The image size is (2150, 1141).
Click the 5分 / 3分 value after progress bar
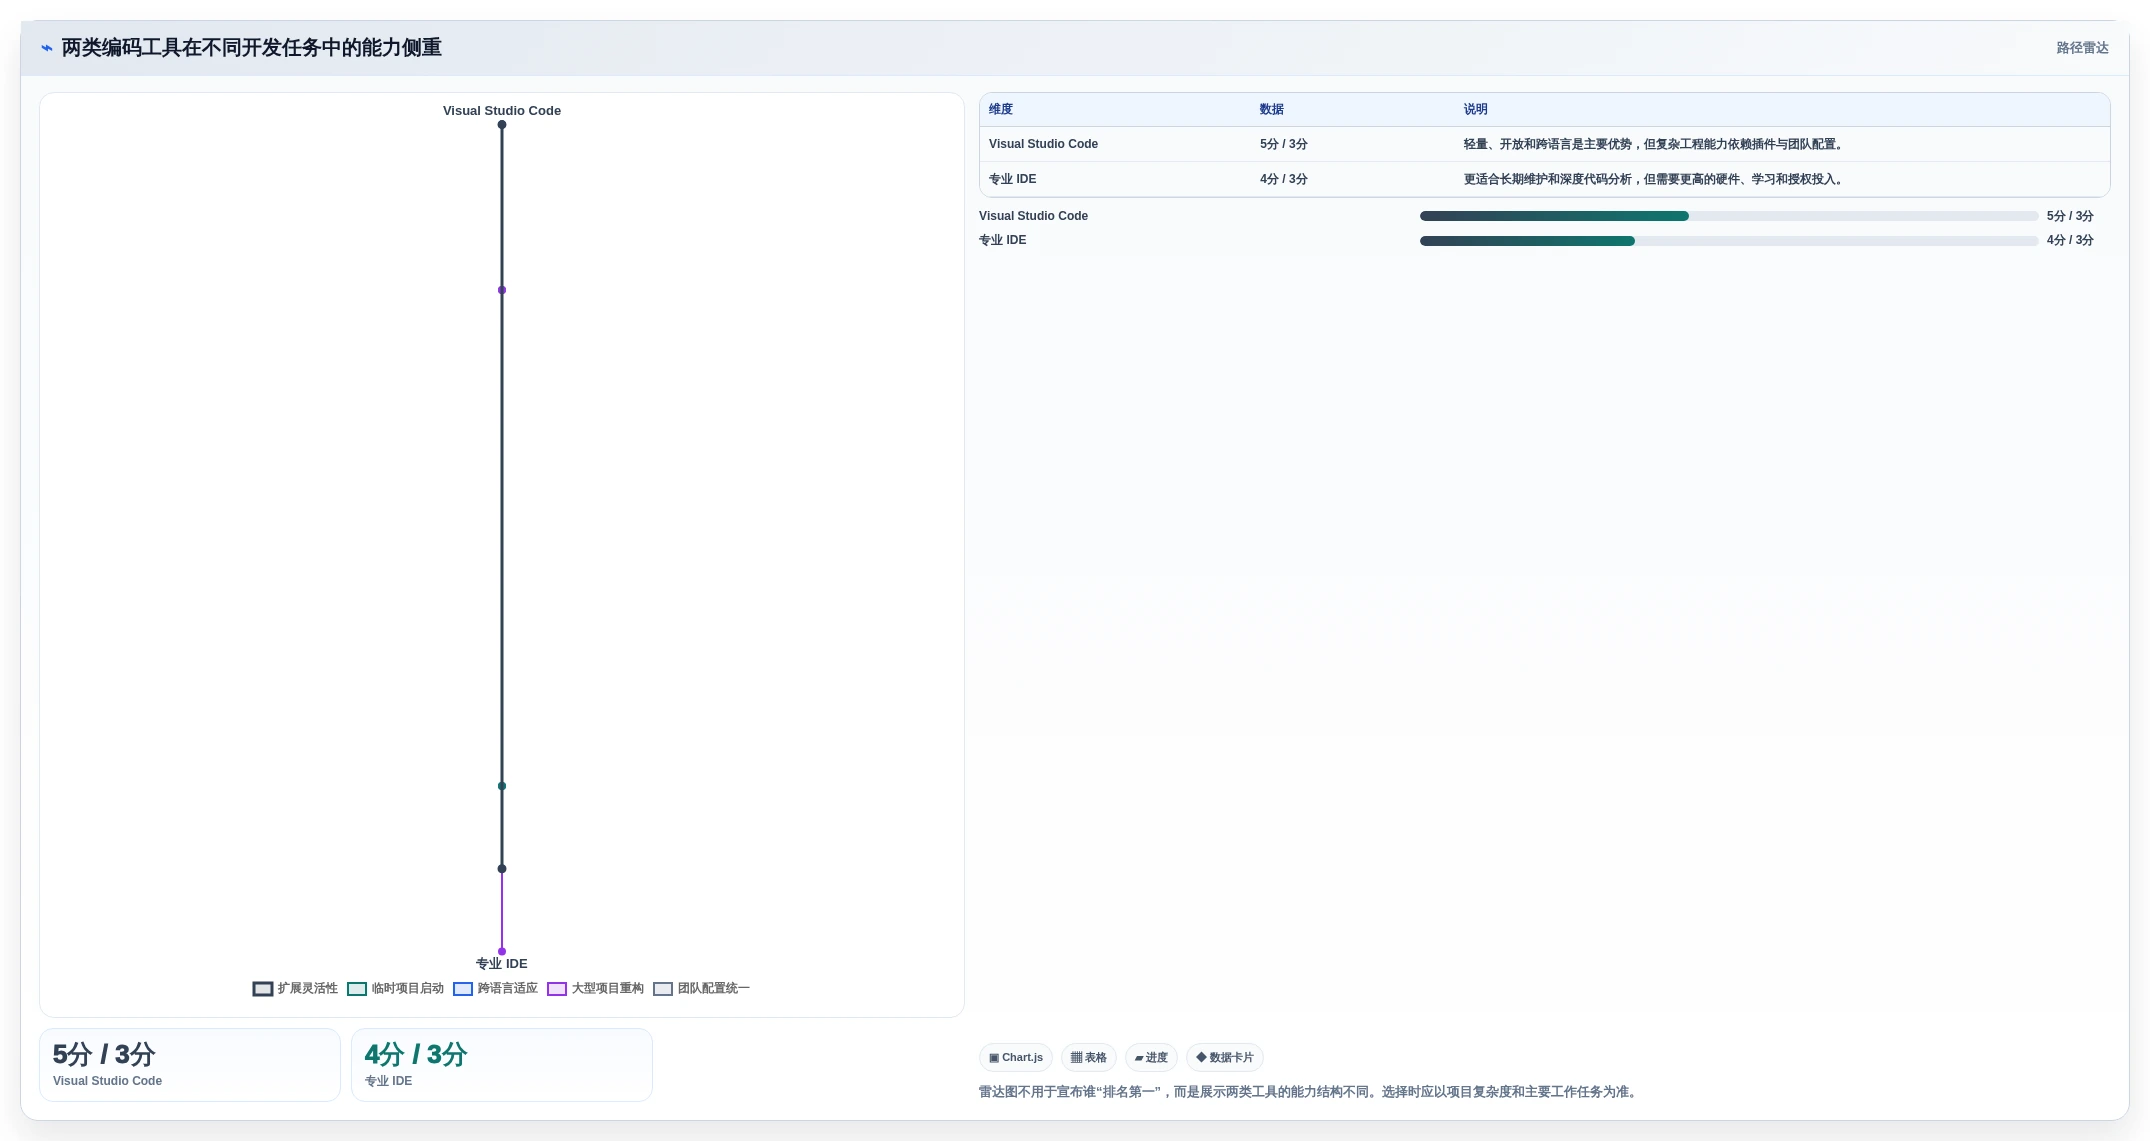[2070, 216]
